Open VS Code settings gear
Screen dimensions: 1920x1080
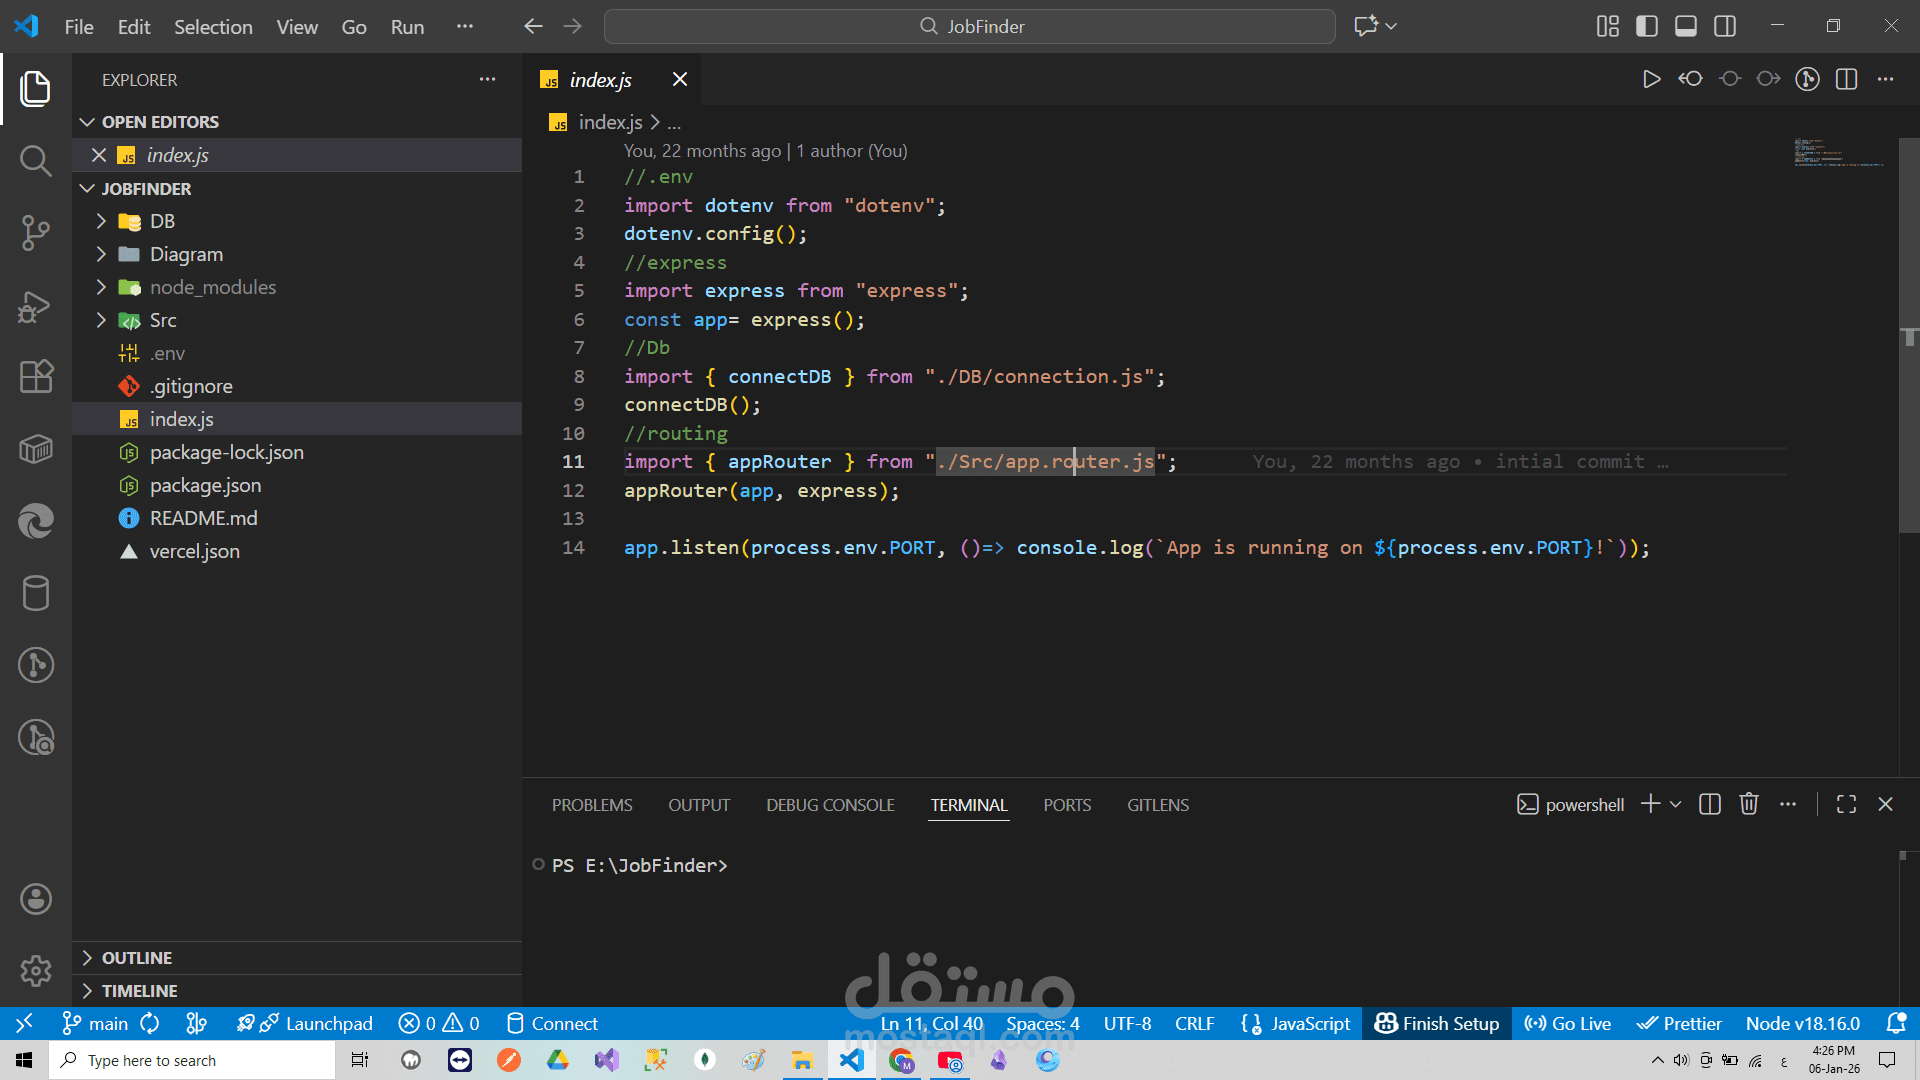(36, 970)
